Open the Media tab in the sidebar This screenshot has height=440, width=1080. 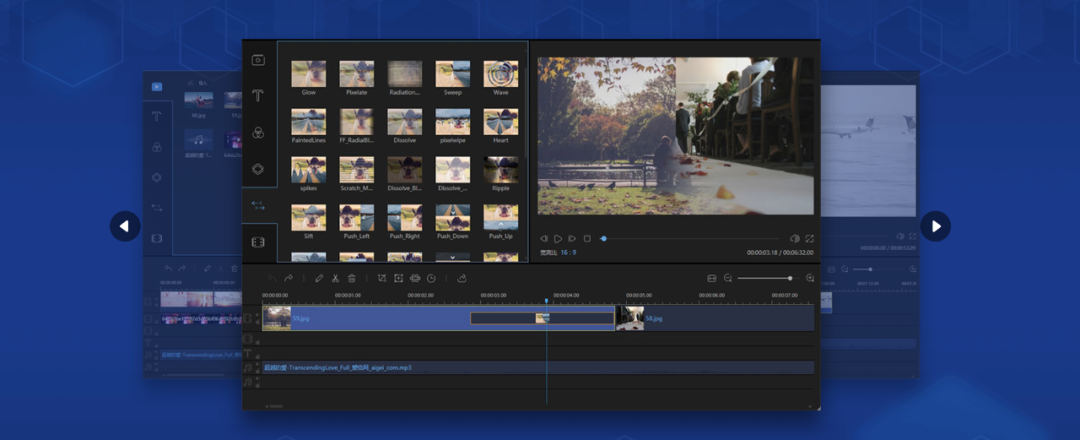[x=258, y=60]
